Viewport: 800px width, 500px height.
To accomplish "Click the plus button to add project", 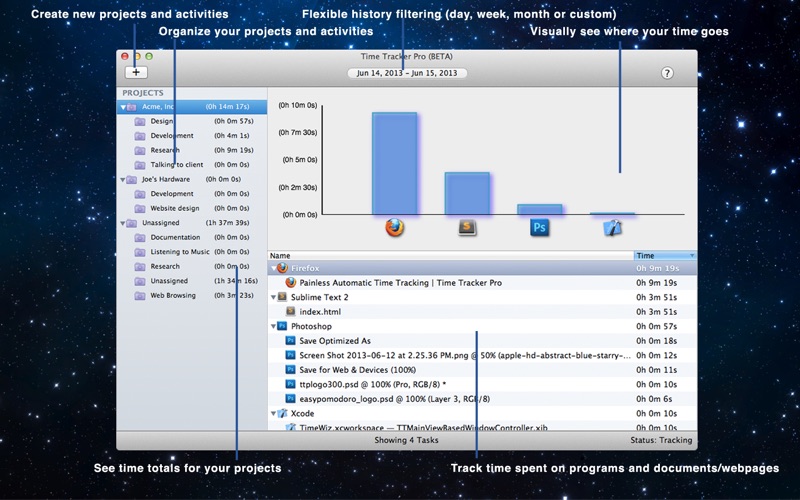I will coord(136,72).
